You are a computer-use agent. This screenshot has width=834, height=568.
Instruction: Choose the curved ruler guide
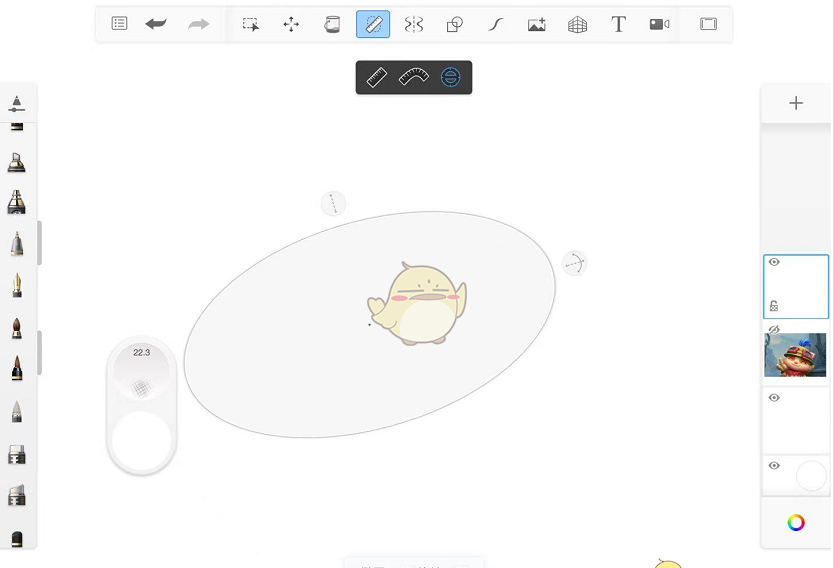[x=414, y=77]
